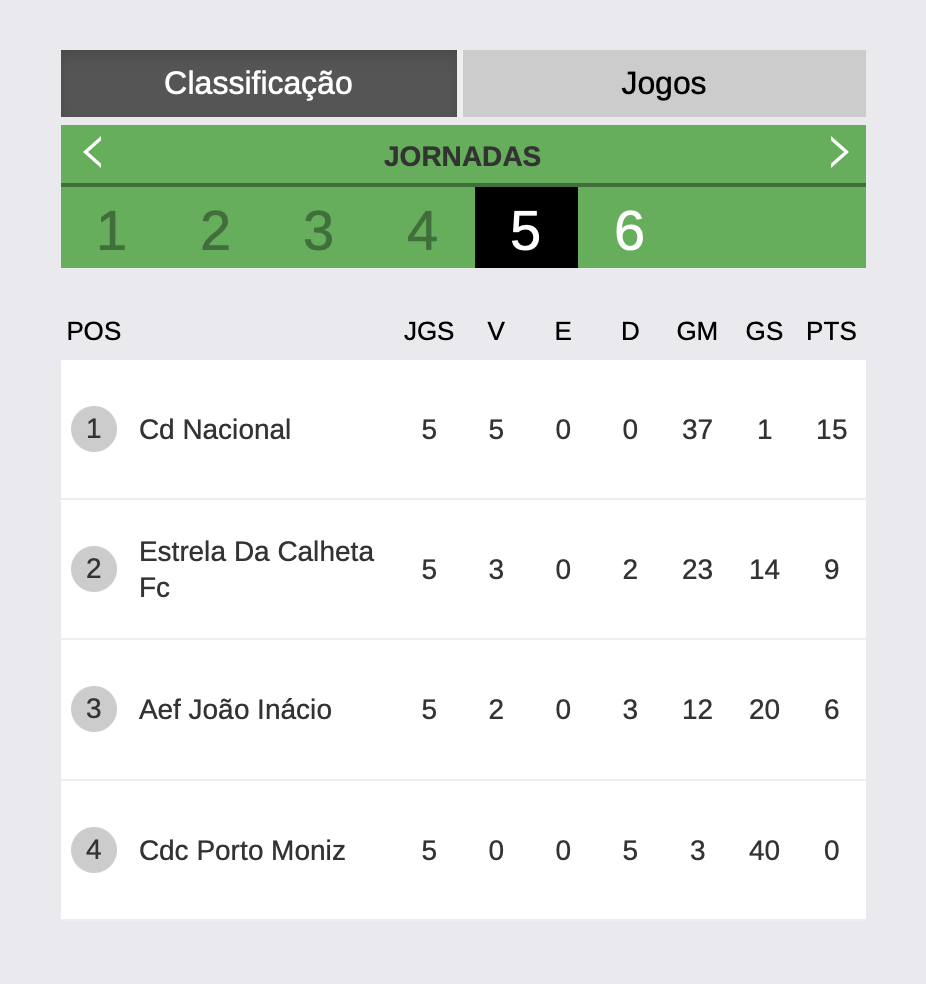The height and width of the screenshot is (984, 926).
Task: Choose jornada 3
Action: 318,230
